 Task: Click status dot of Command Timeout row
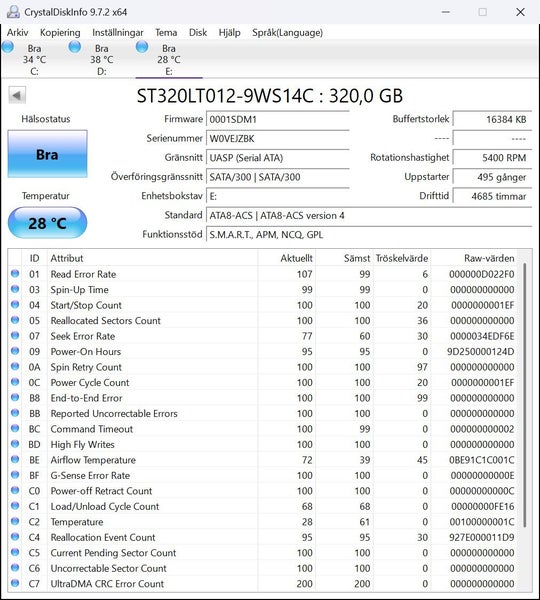15,429
